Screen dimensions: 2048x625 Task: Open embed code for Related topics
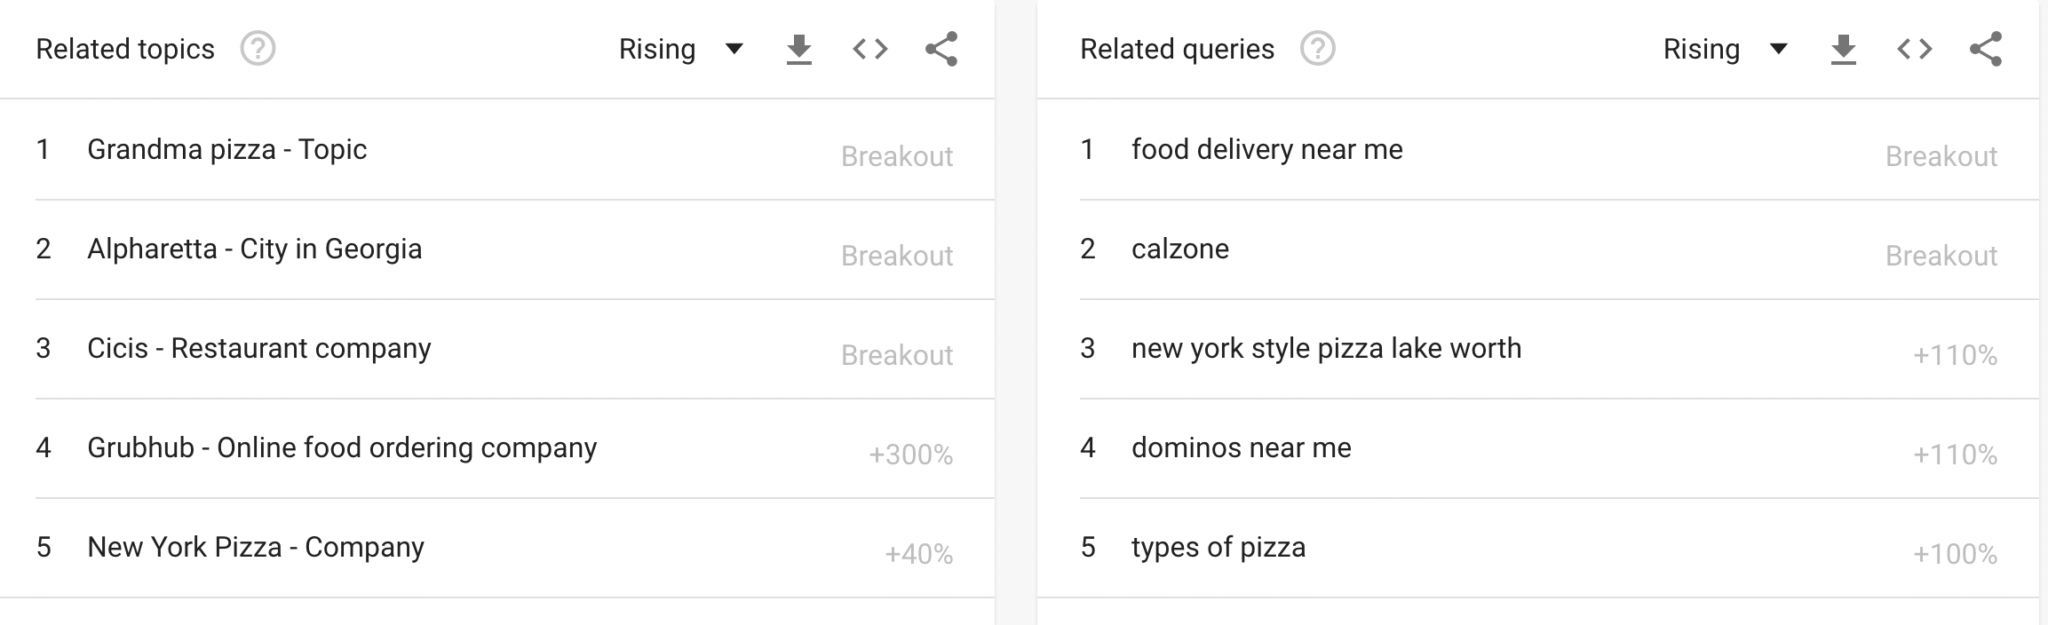(870, 49)
